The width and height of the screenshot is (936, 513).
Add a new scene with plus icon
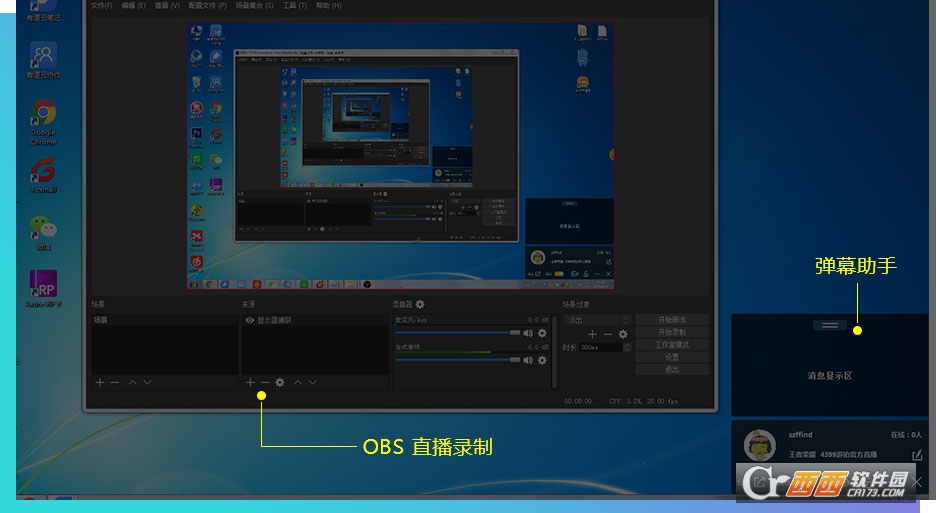[99, 382]
